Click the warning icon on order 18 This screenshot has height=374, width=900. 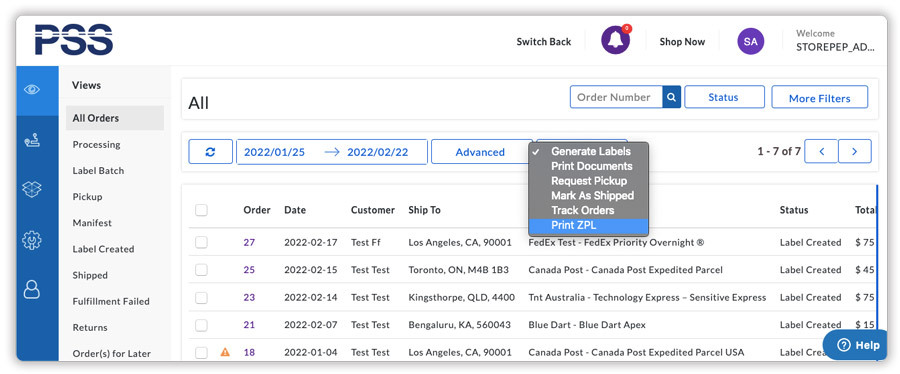225,352
